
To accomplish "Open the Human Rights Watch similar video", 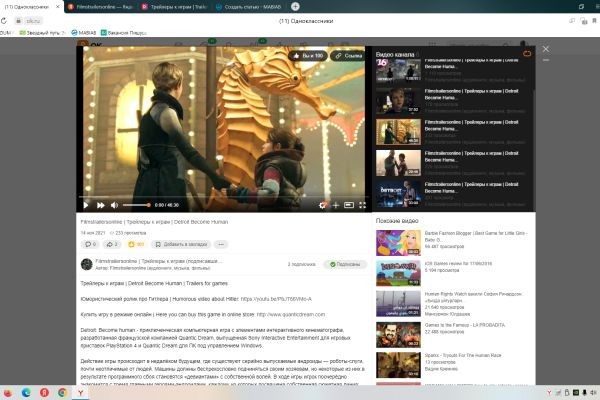I will [x=398, y=304].
